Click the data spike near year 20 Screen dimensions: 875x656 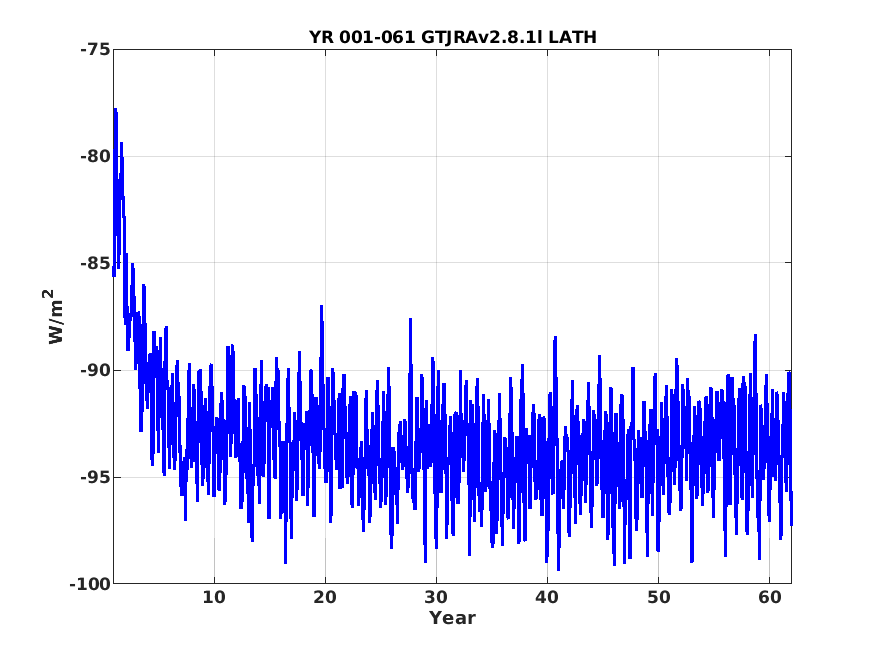click(x=321, y=308)
